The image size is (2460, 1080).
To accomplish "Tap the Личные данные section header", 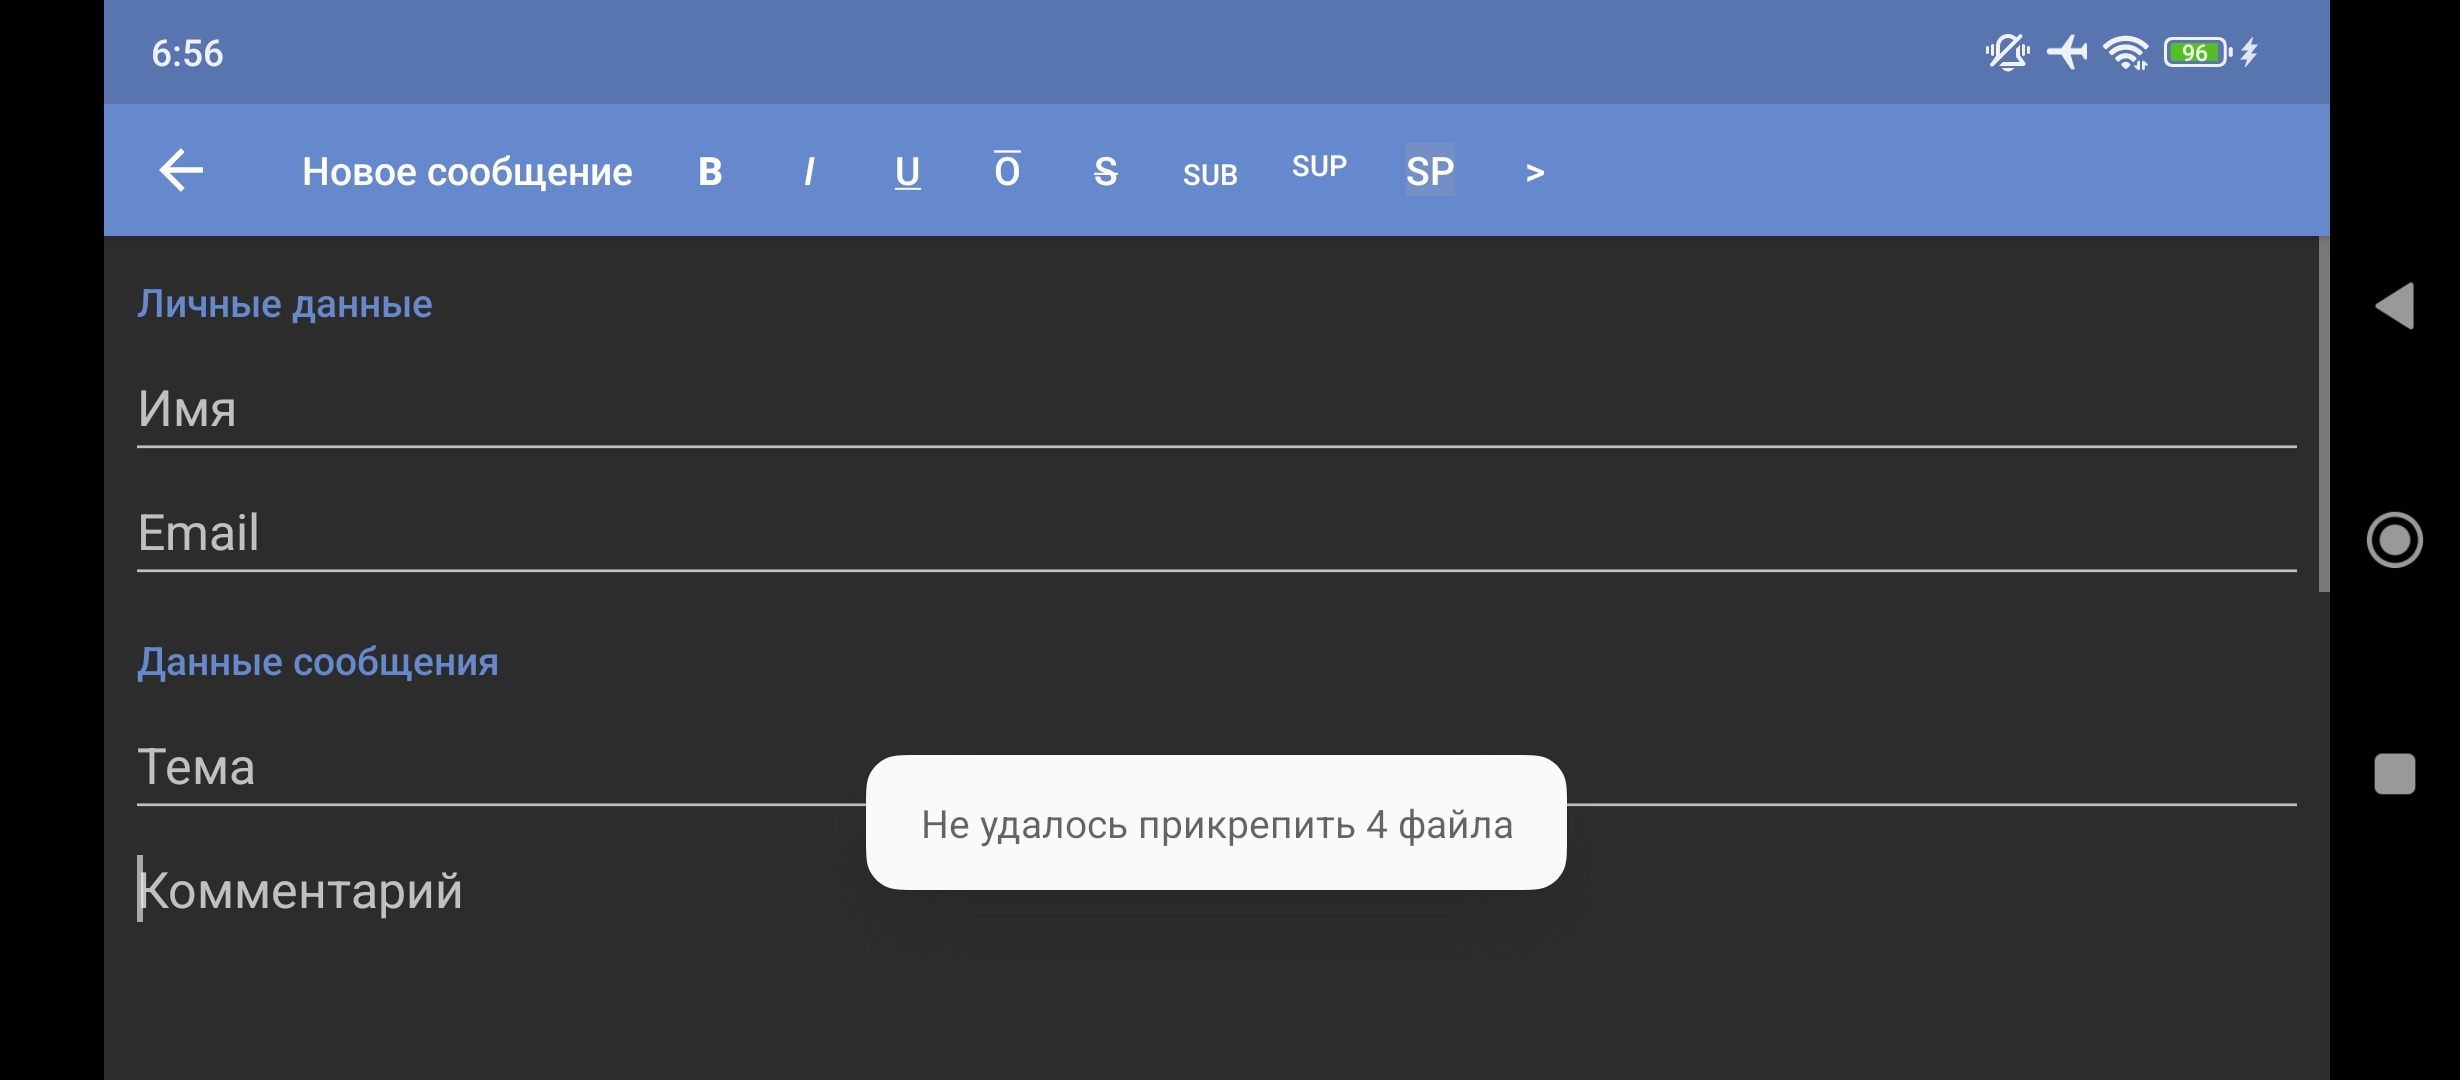I will pyautogui.click(x=285, y=304).
